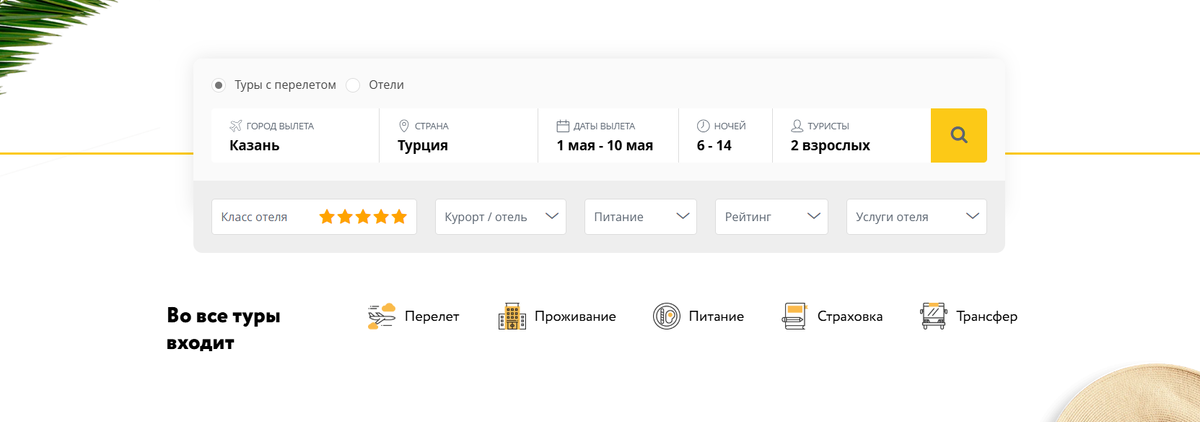Expand the 'Курорт / отель' dropdown

[x=501, y=217]
